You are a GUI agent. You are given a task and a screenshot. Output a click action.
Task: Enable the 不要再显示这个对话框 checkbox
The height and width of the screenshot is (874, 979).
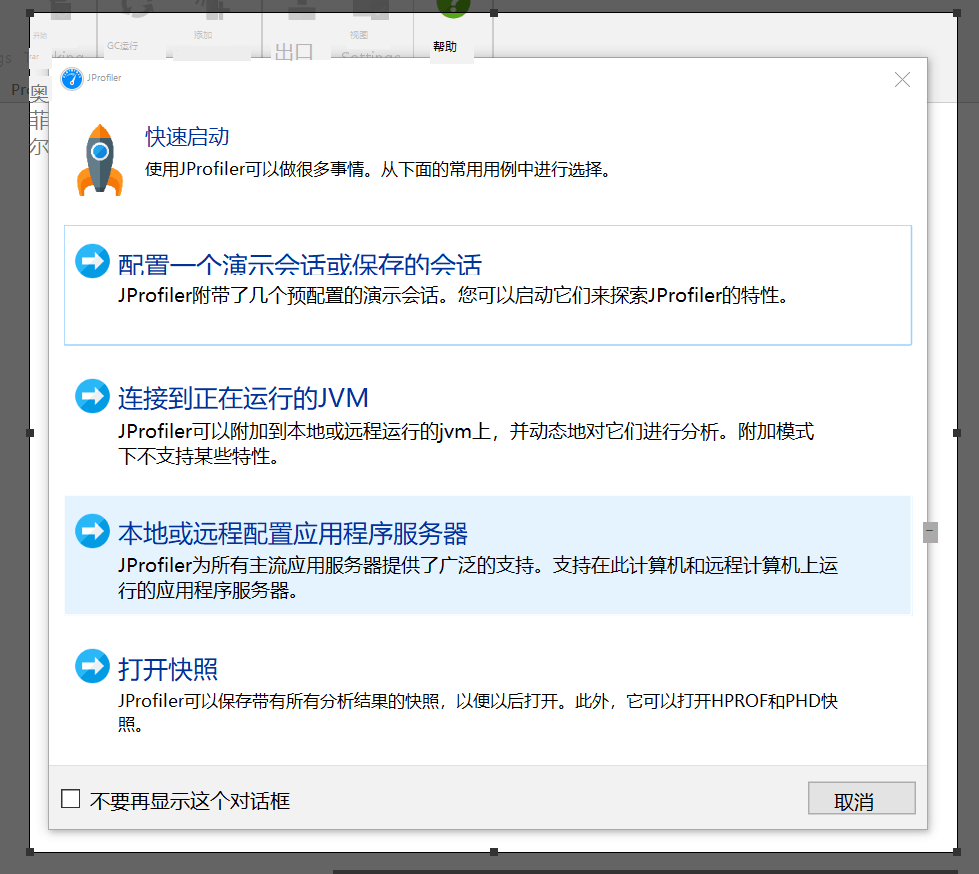[71, 799]
